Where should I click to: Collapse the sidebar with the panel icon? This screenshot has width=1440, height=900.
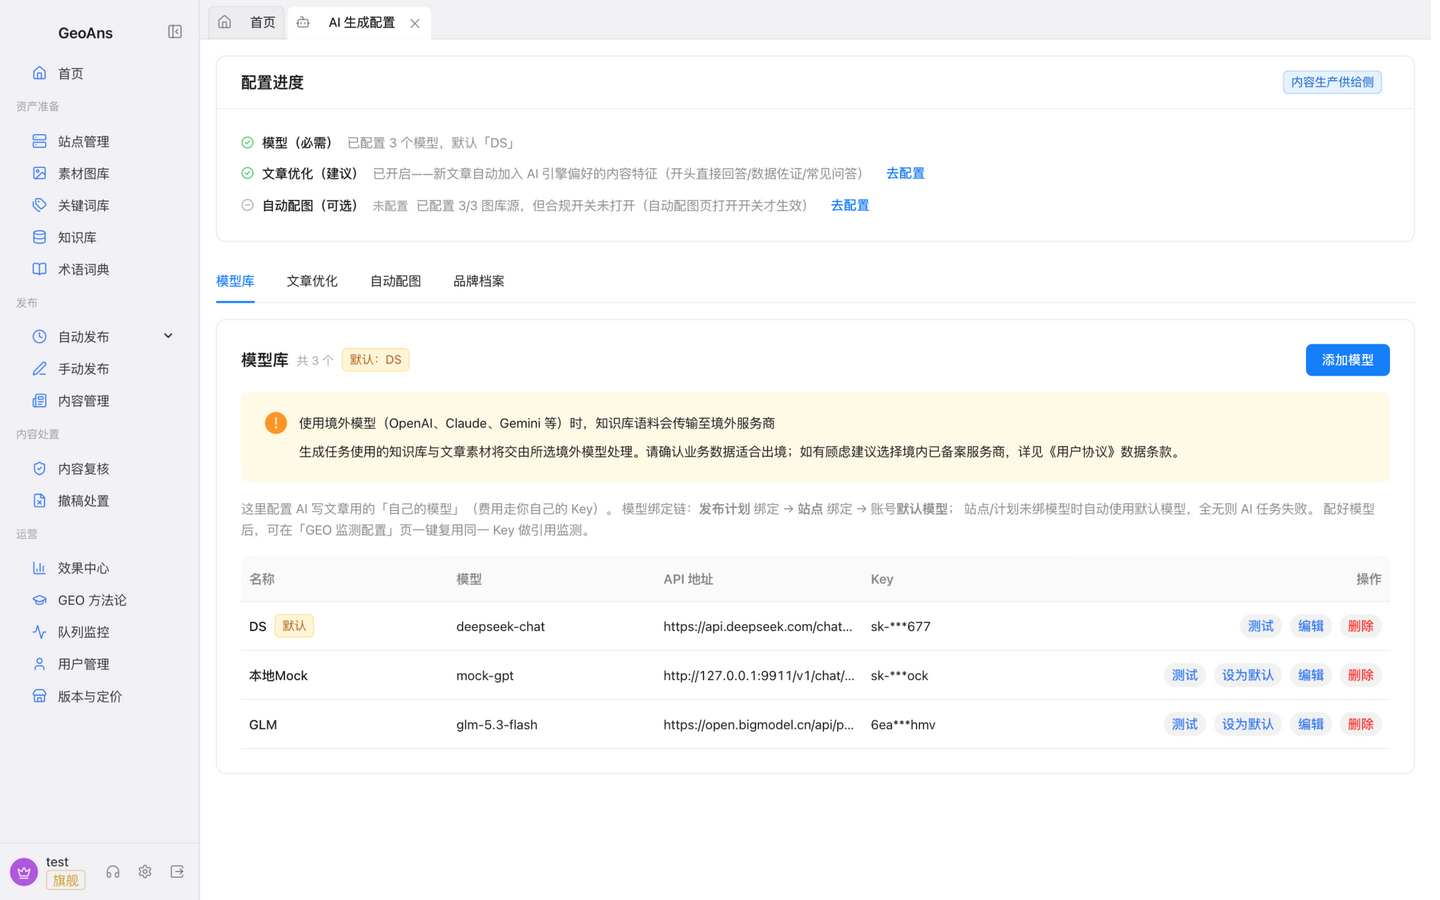point(175,32)
